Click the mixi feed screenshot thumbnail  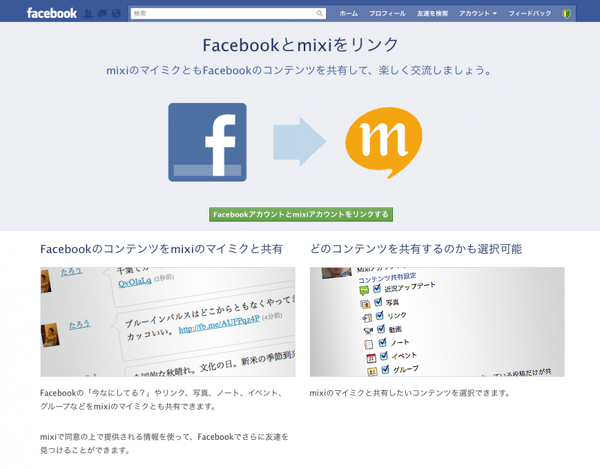click(168, 322)
